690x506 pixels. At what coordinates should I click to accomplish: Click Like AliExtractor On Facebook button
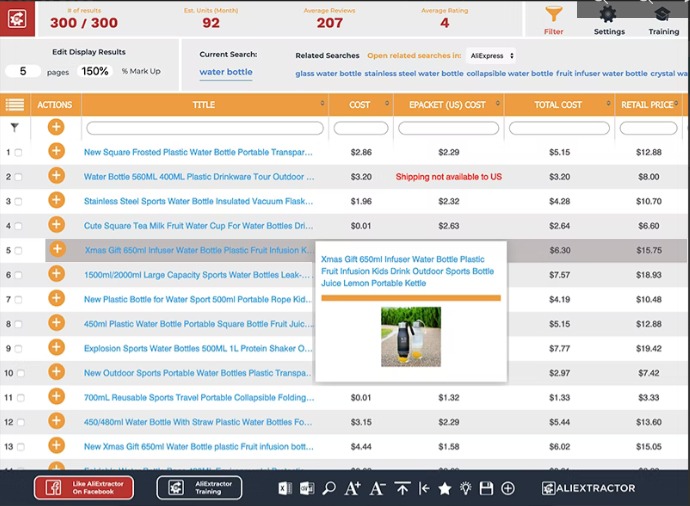point(84,488)
